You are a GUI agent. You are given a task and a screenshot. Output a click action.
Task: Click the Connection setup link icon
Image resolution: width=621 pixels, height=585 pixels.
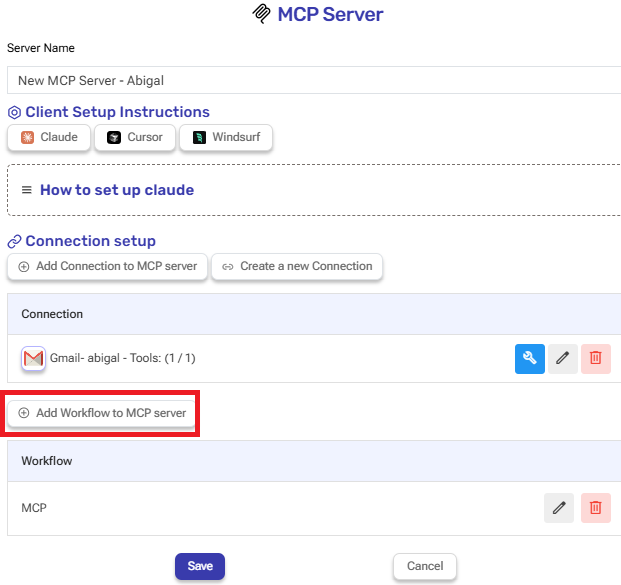pyautogui.click(x=14, y=242)
